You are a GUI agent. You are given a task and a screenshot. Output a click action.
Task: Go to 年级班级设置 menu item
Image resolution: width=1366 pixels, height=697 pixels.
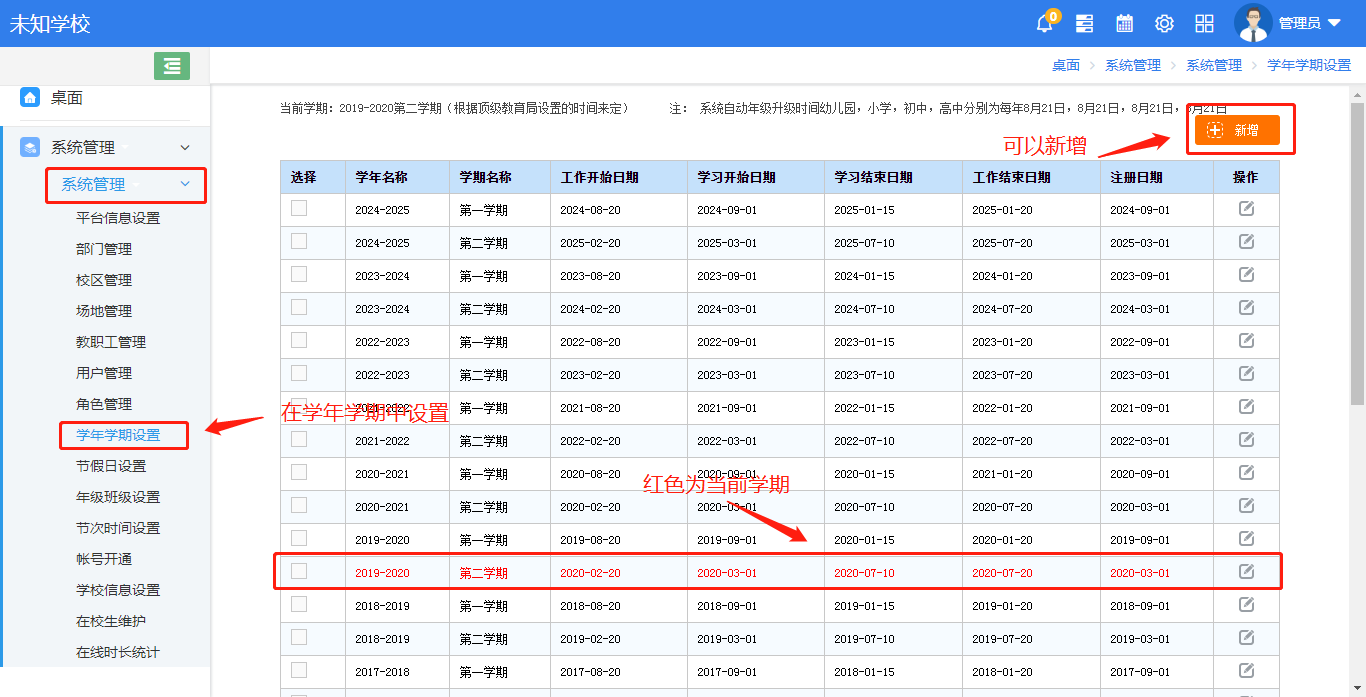[x=118, y=497]
